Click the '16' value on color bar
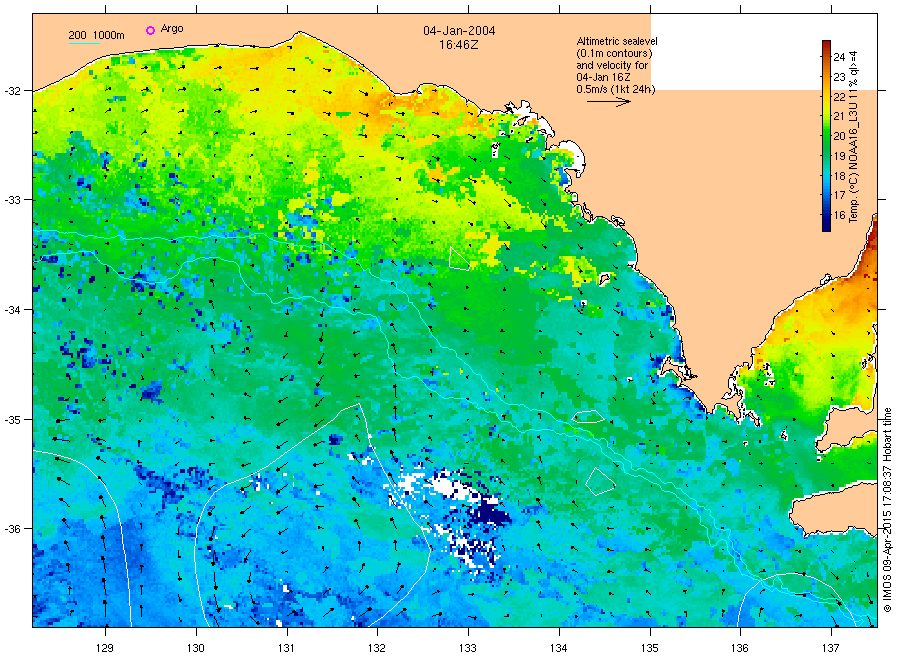 tap(839, 215)
